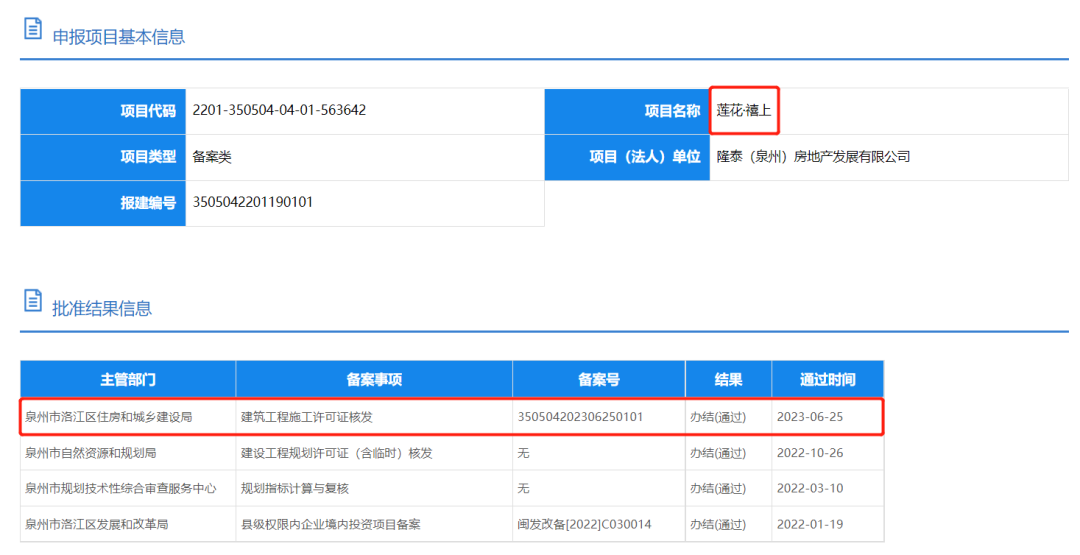Select the 备案类 project type value
1080x555 pixels.
(x=212, y=157)
